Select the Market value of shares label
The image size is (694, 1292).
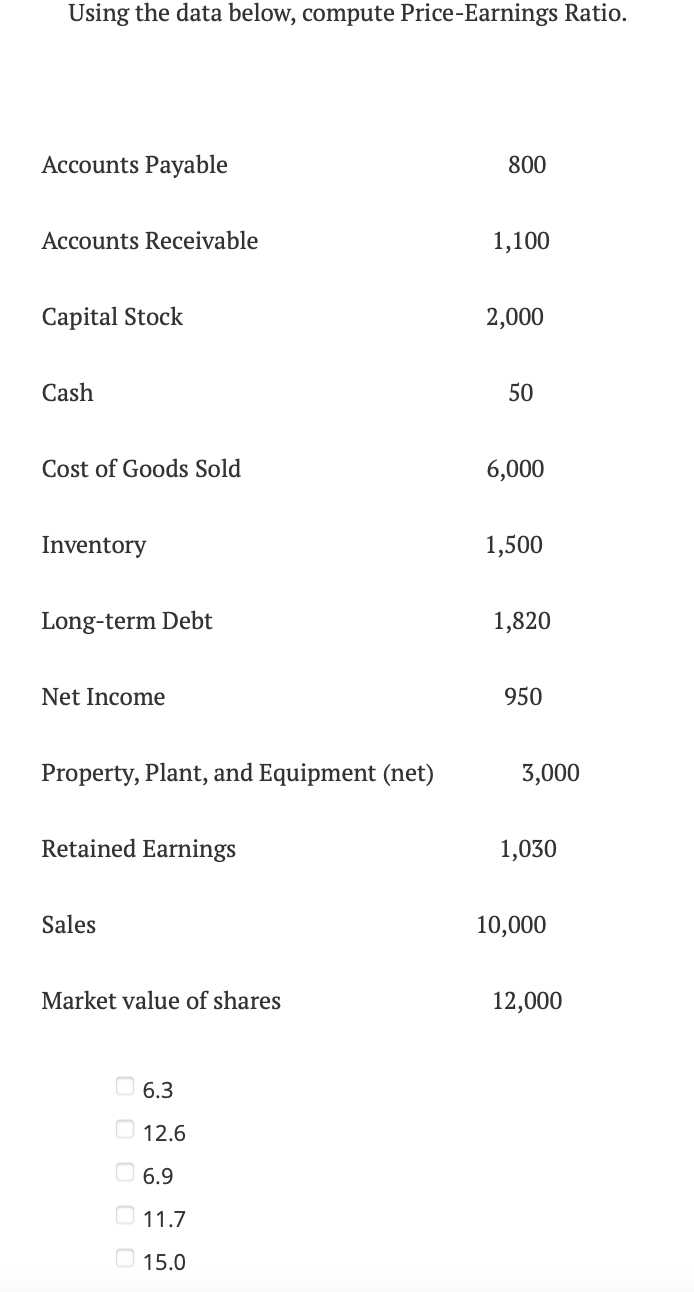(x=161, y=1001)
